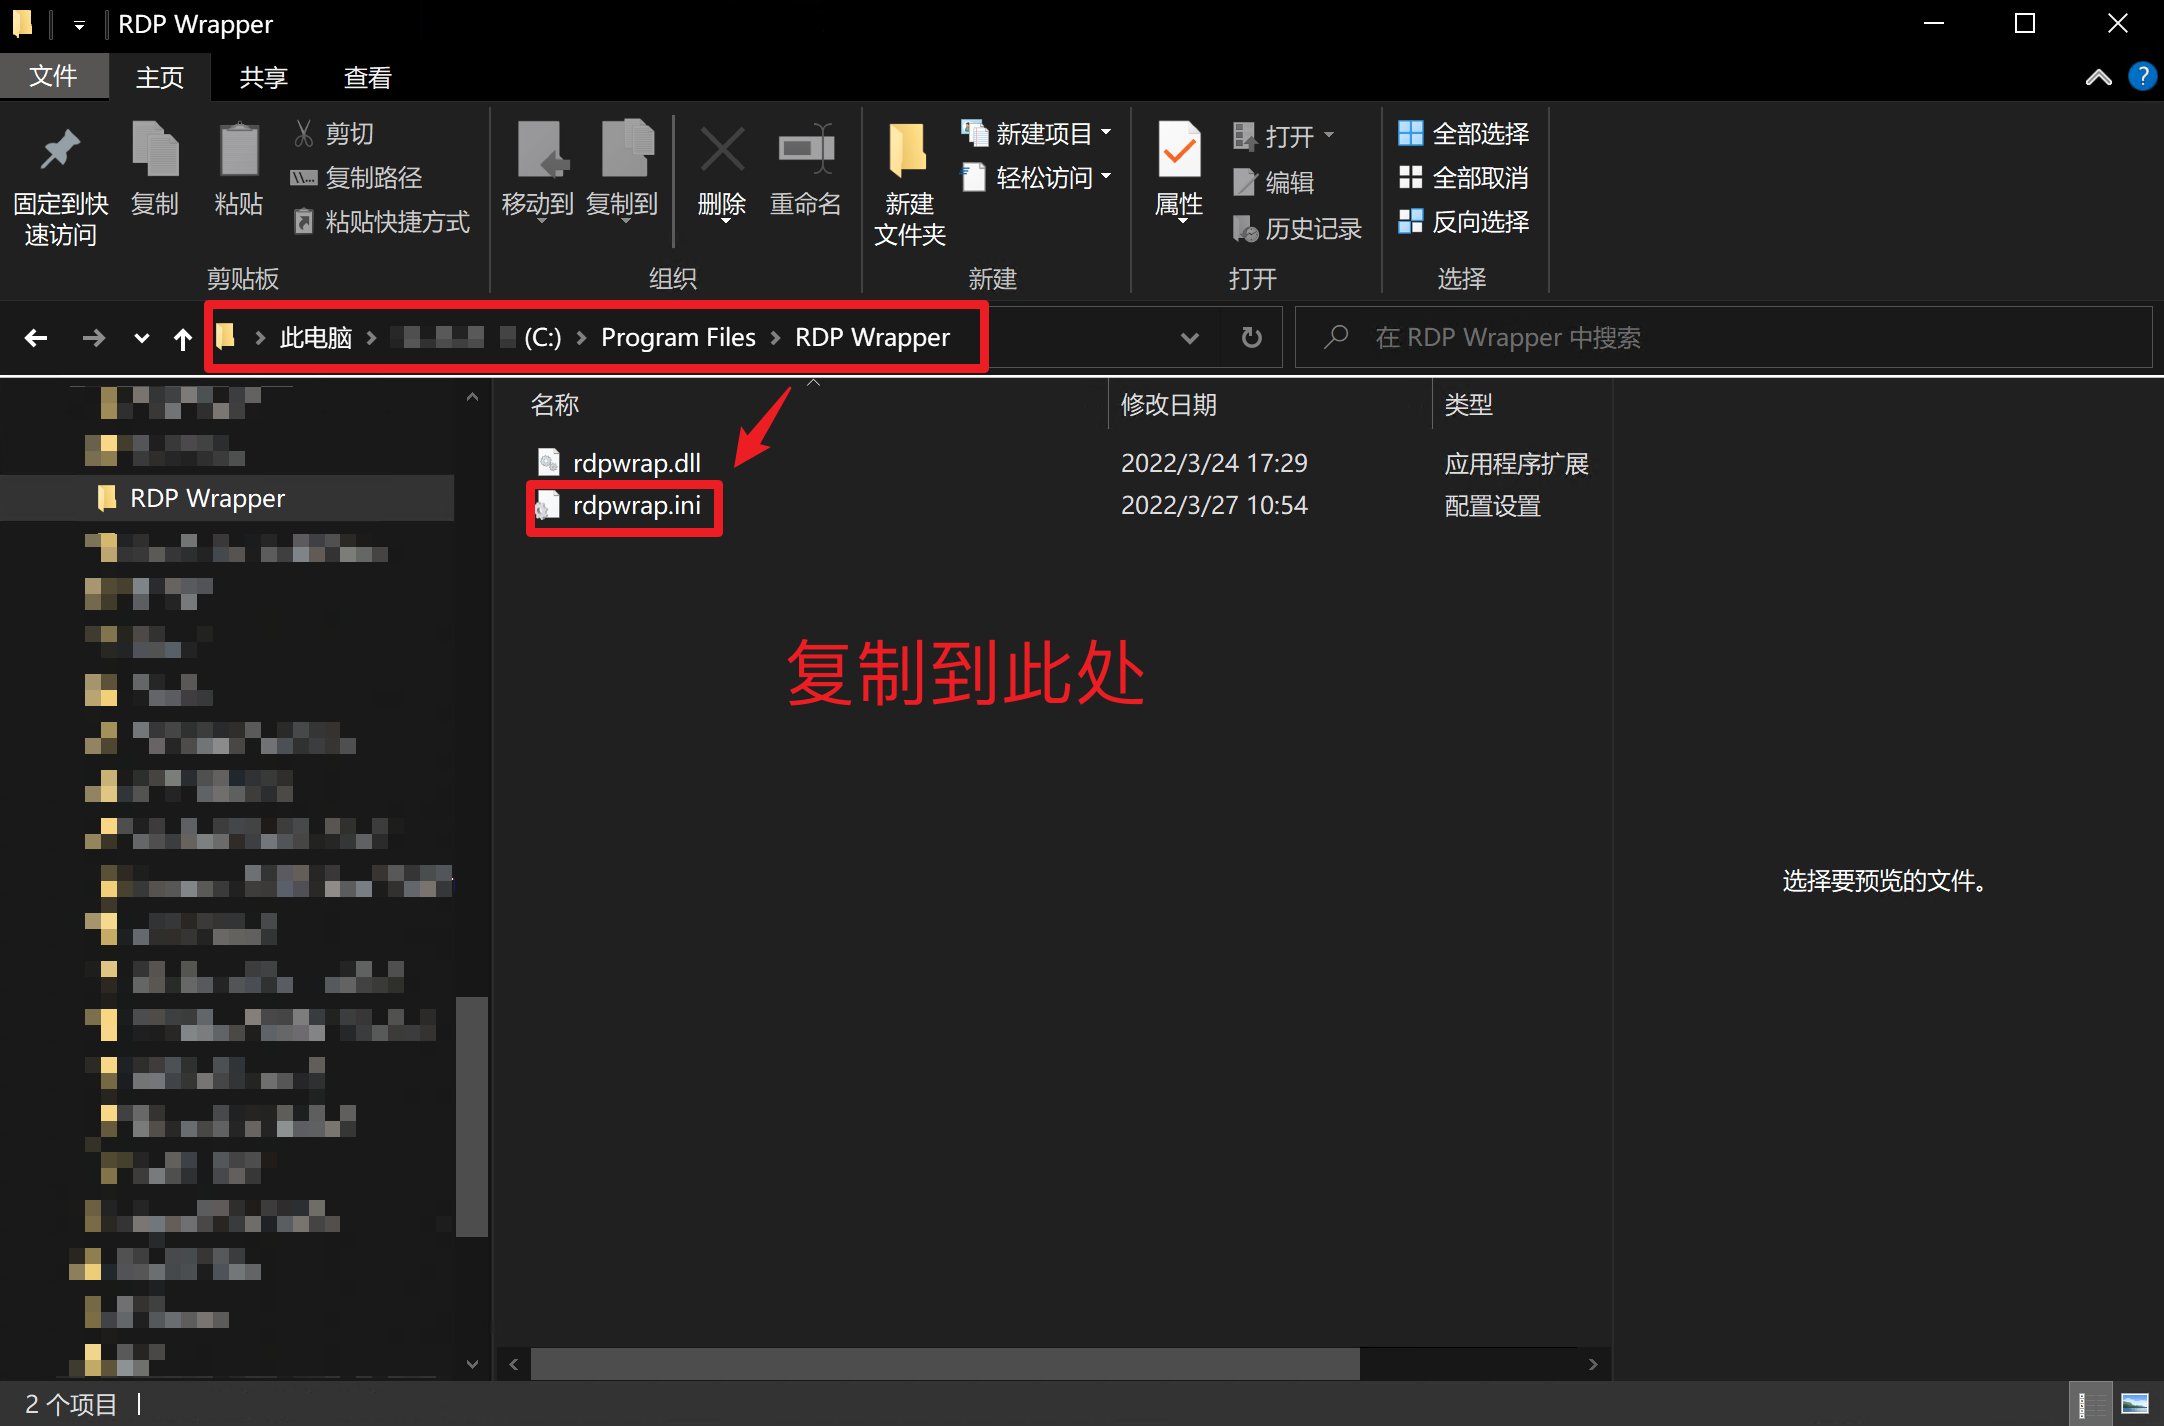Image resolution: width=2164 pixels, height=1426 pixels.
Task: Click the search box for RDP Wrapper
Action: click(x=1723, y=338)
